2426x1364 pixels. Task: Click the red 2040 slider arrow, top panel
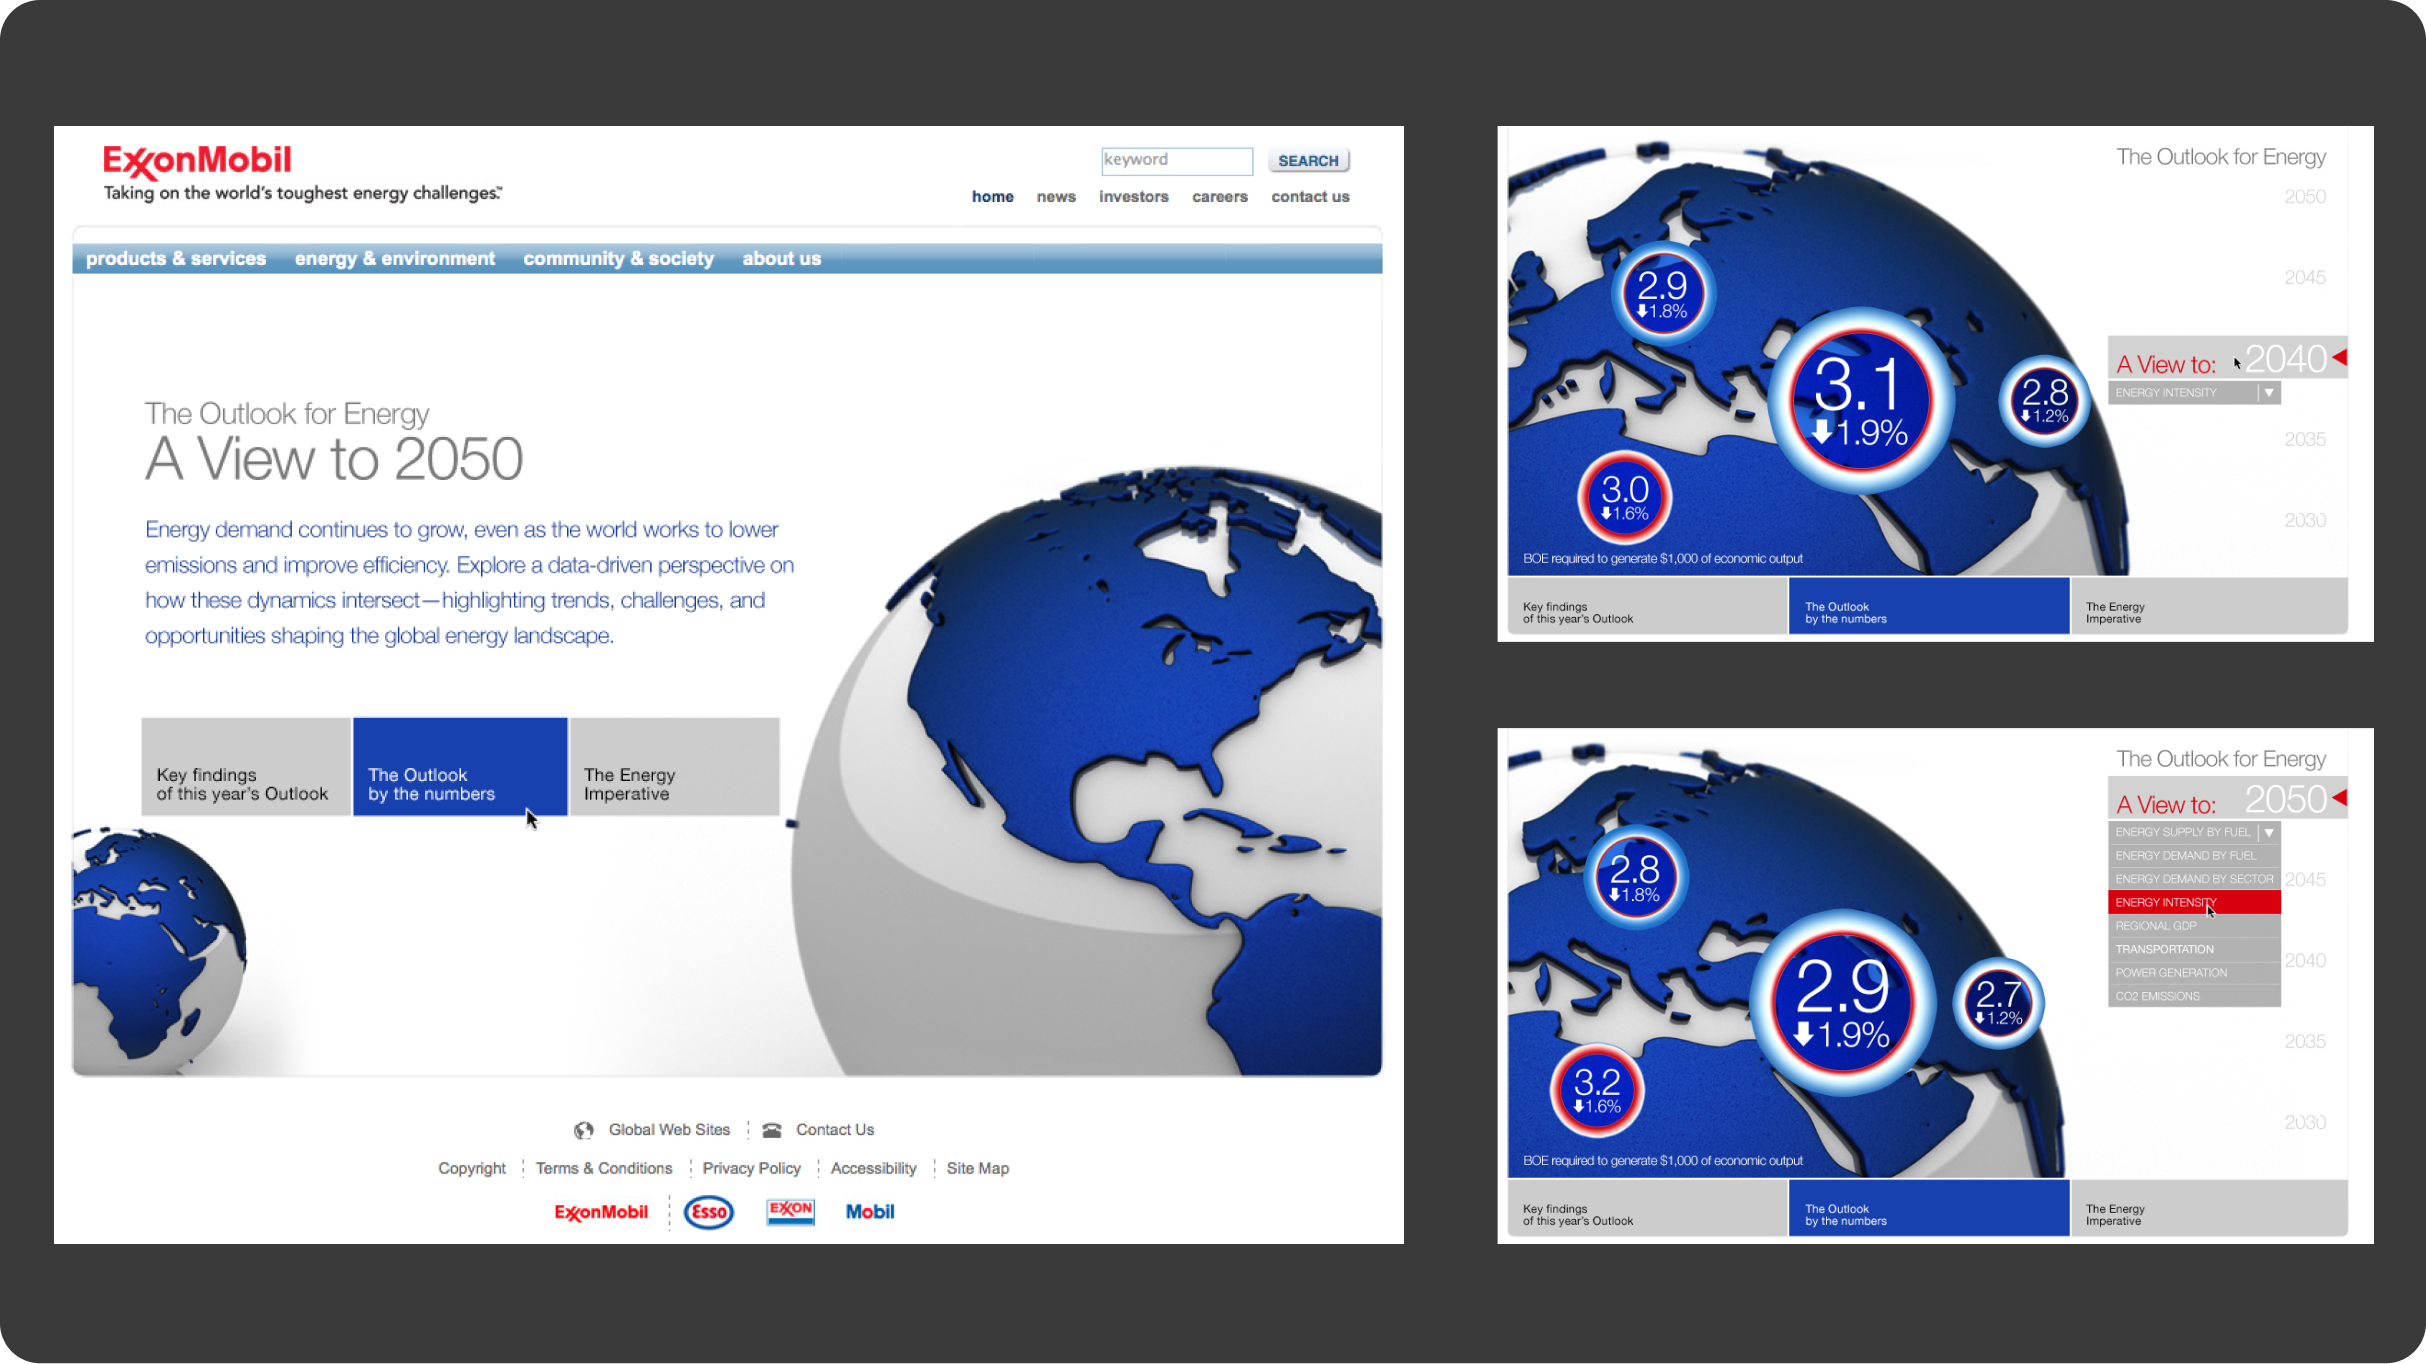coord(2340,358)
